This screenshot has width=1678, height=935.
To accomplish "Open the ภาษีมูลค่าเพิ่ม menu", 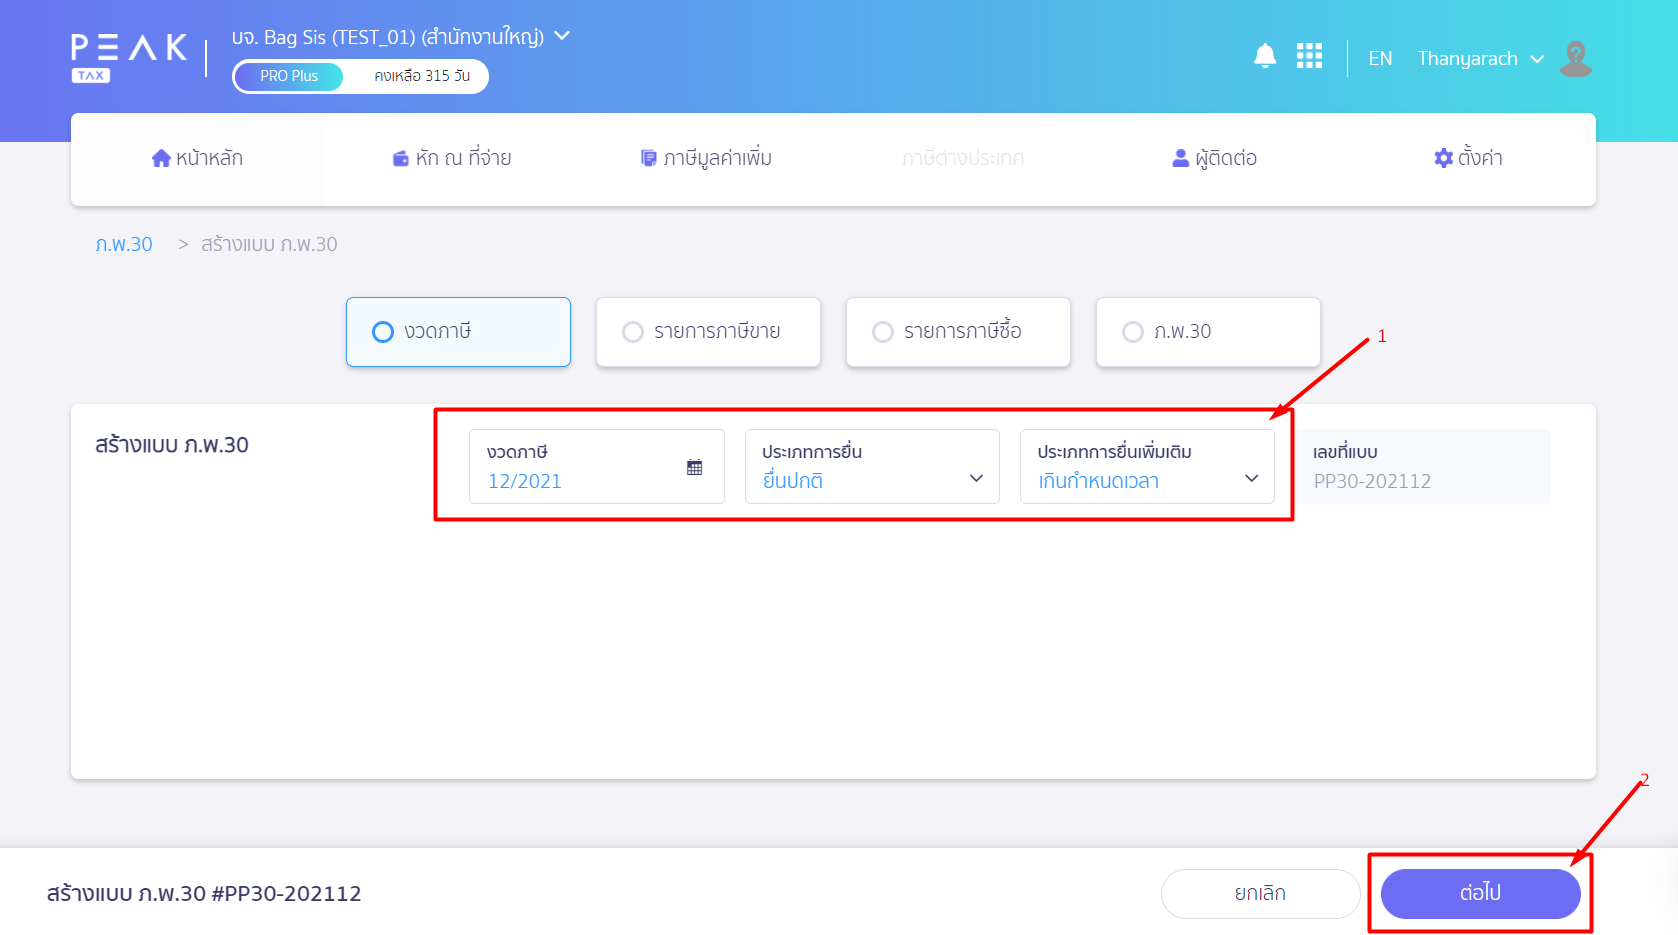I will pos(706,158).
